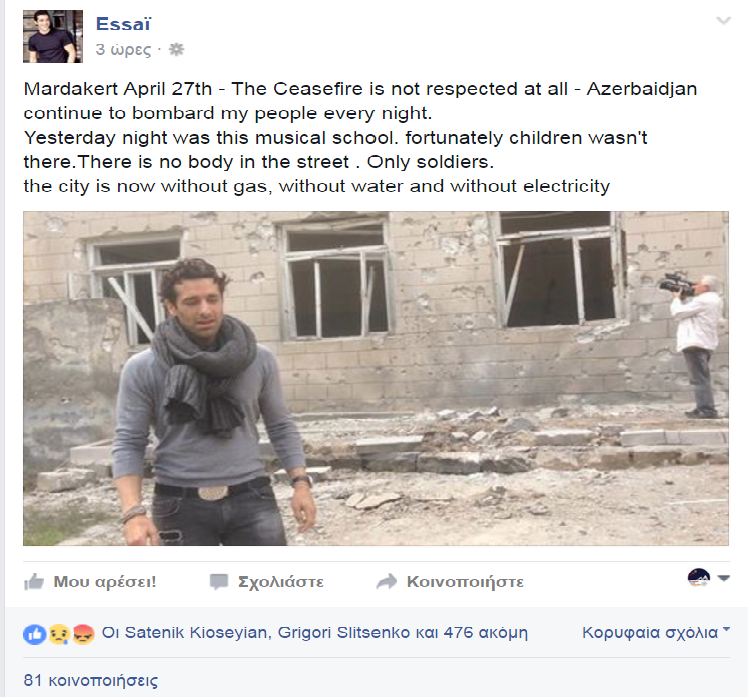Click Σχολιάστε to comment

280,582
